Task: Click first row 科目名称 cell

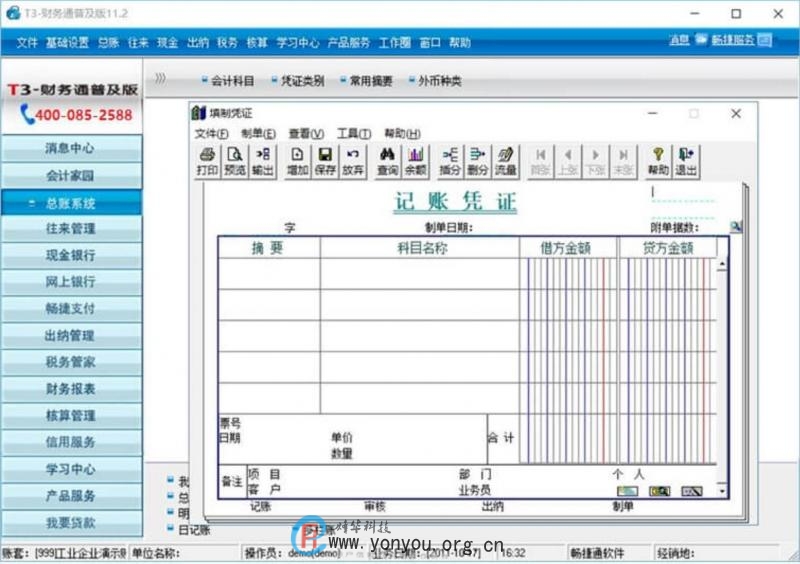Action: (x=419, y=274)
